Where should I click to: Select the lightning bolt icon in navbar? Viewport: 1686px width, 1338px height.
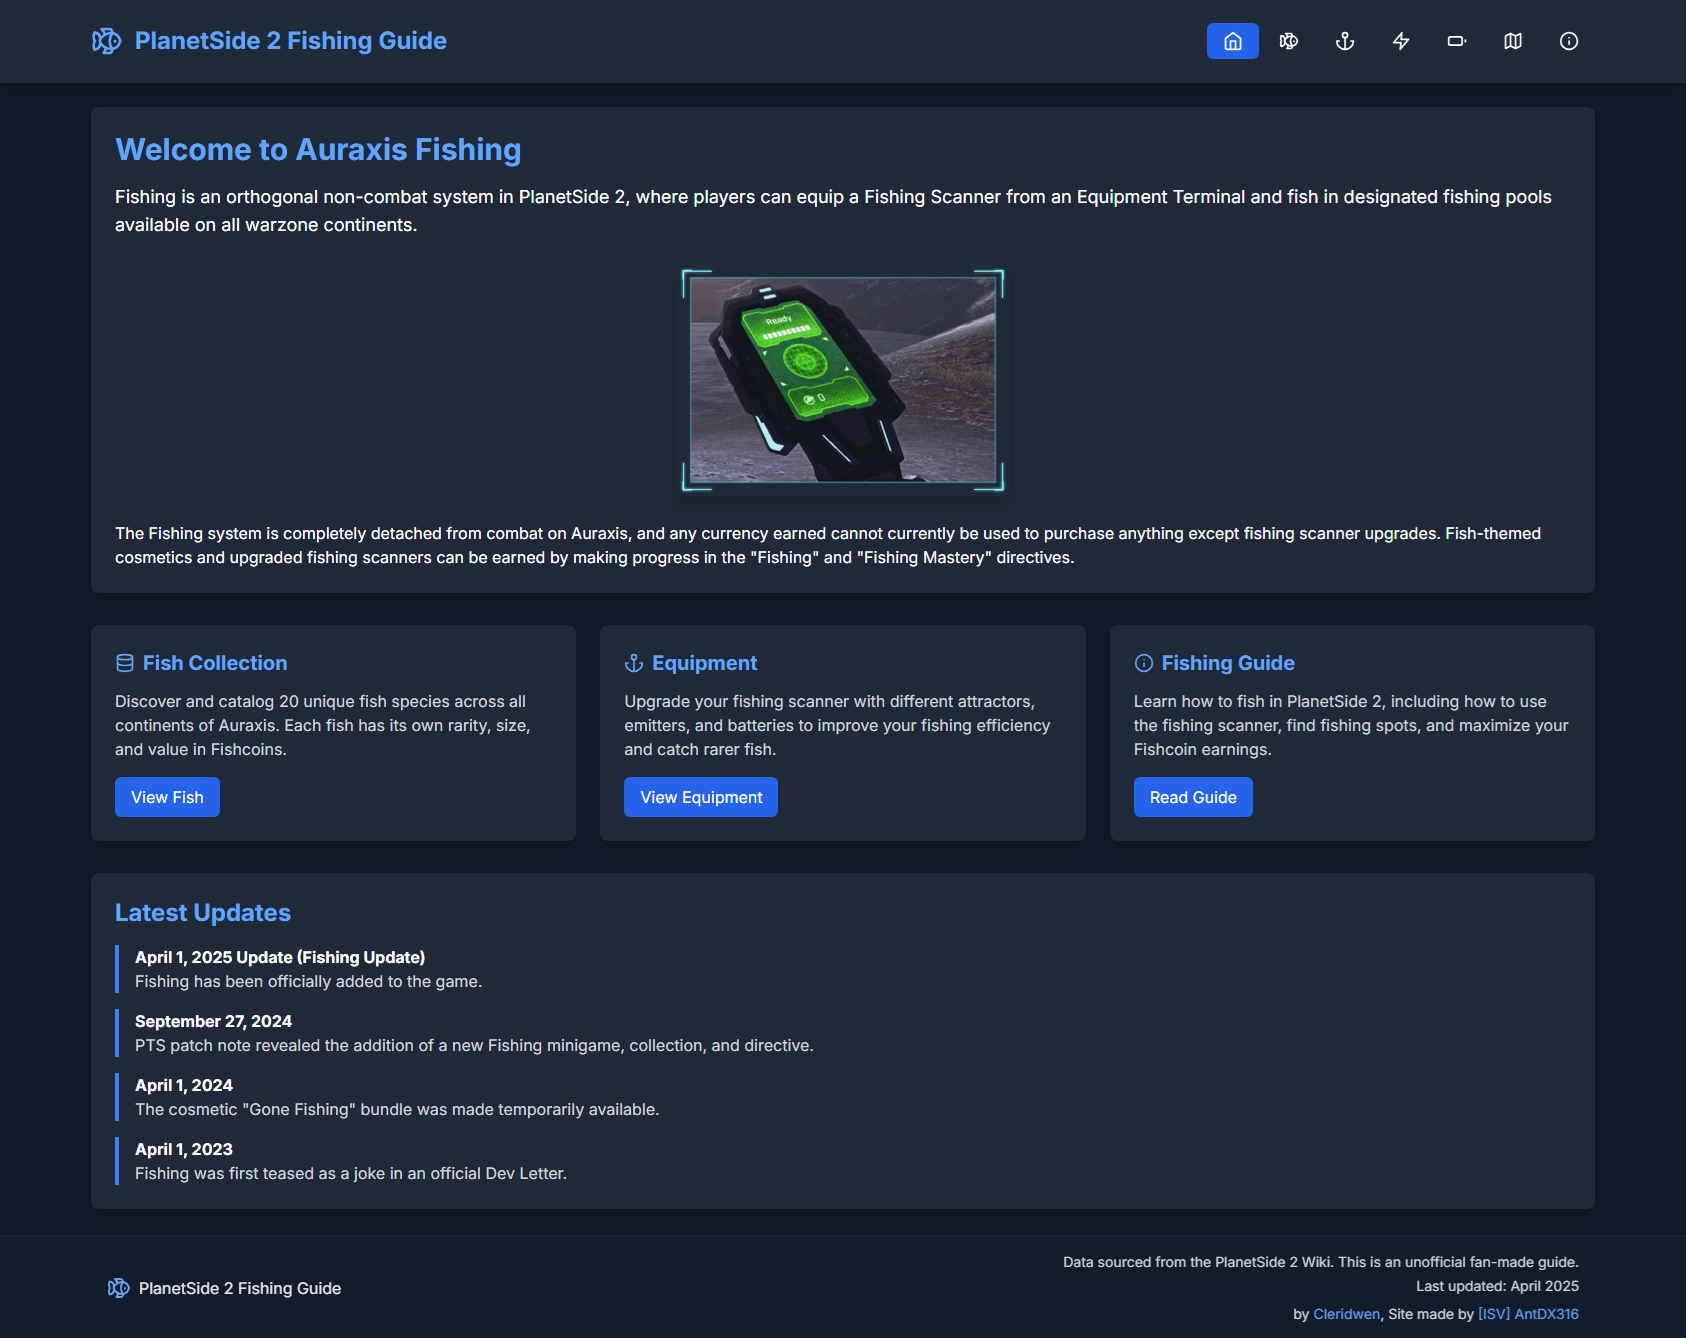point(1400,41)
